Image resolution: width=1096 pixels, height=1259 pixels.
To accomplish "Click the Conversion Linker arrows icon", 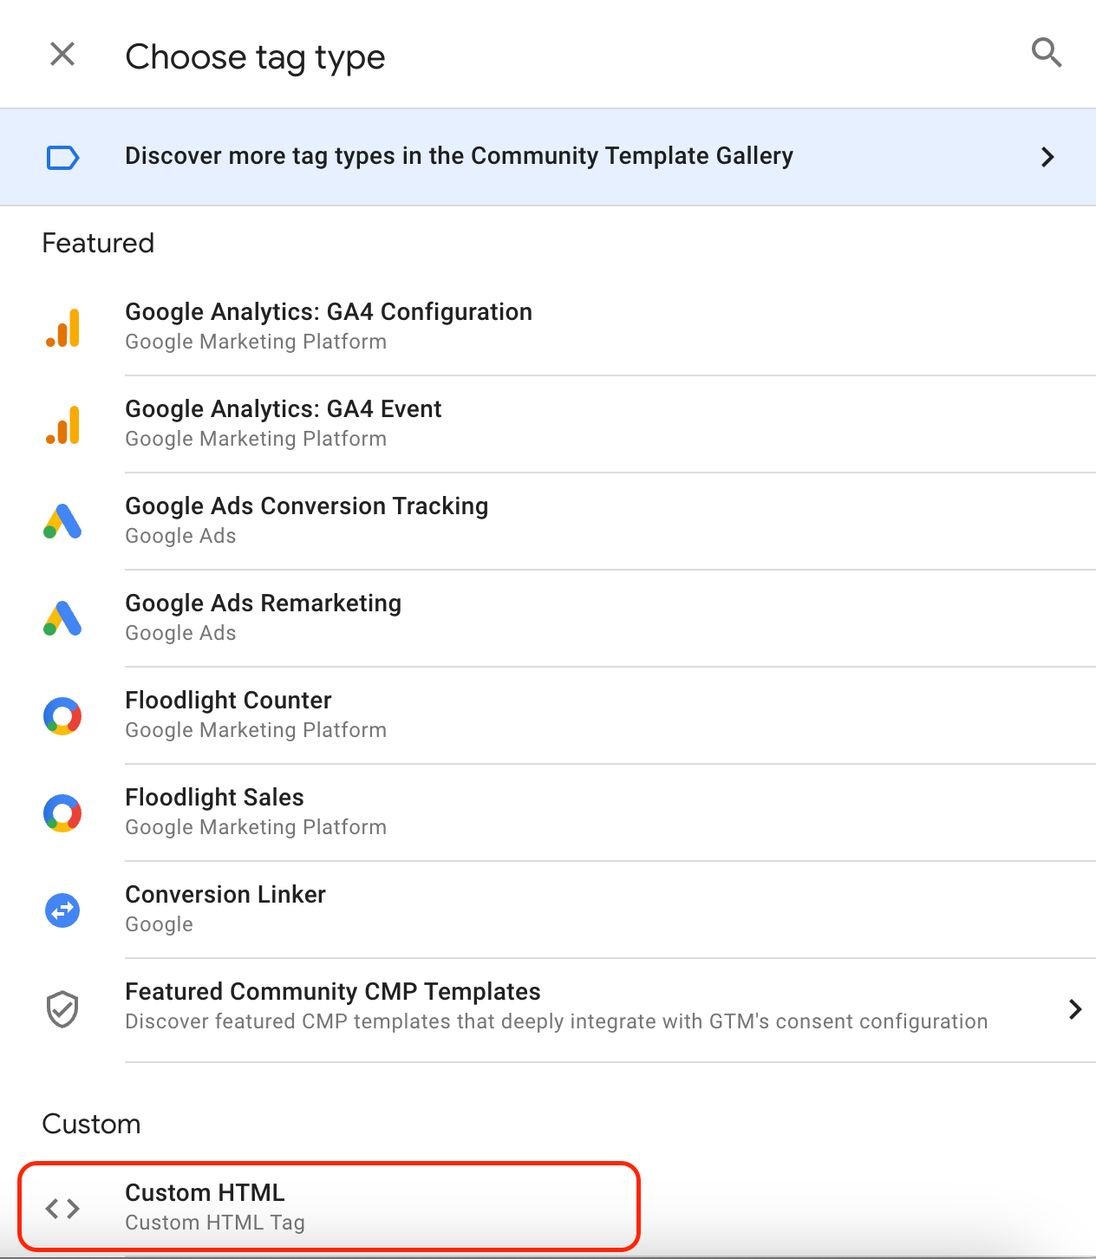I will point(62,909).
